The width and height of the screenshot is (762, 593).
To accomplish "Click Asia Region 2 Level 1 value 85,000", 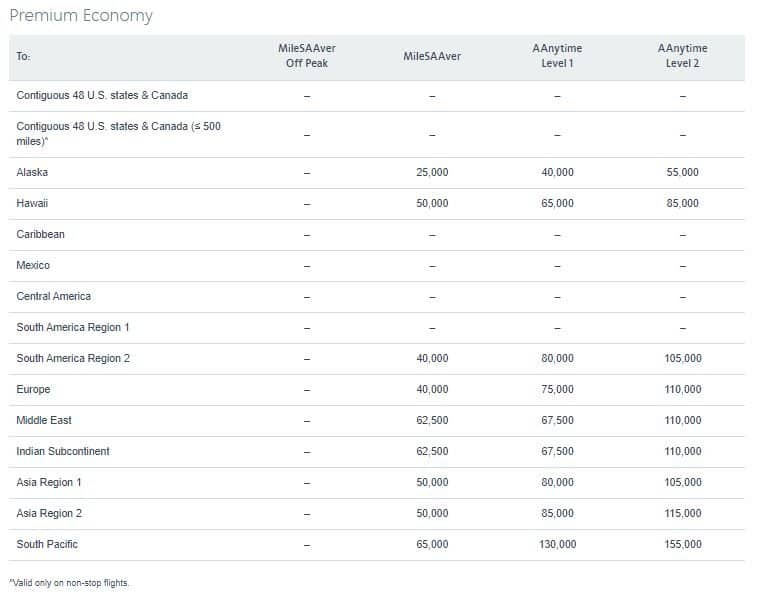I will point(557,514).
